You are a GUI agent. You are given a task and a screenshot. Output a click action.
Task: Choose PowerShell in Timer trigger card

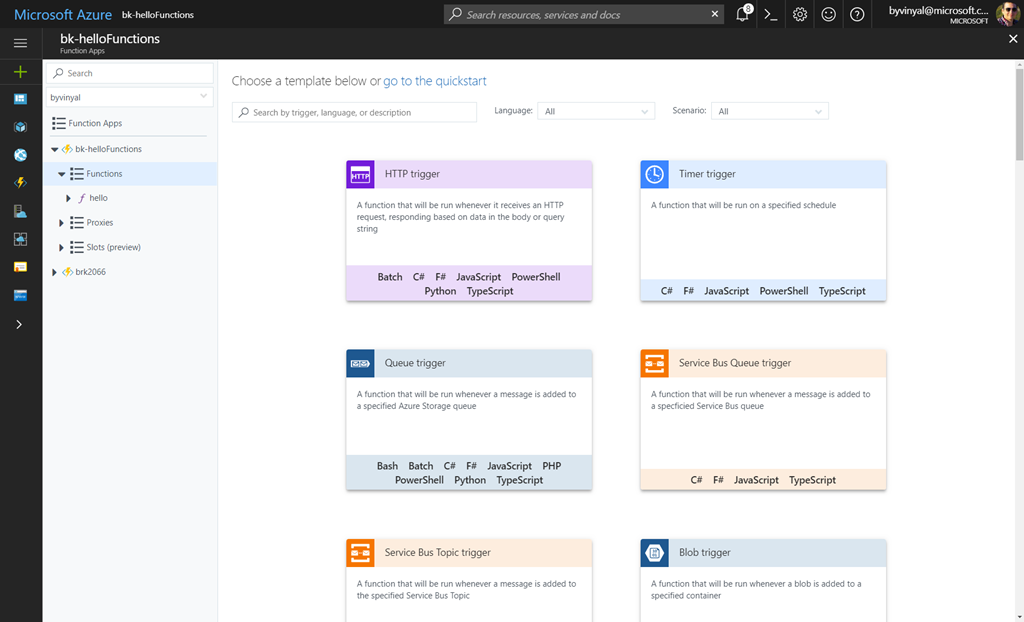pos(784,291)
